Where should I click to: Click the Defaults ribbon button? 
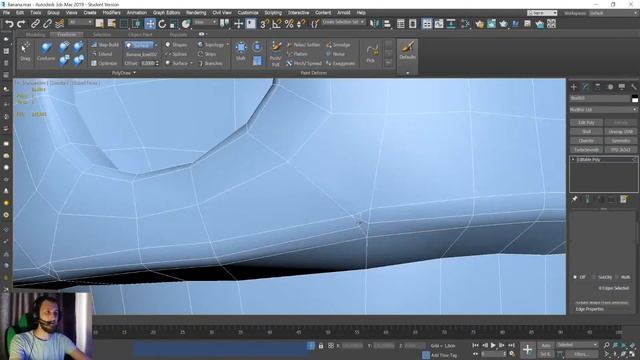point(407,51)
